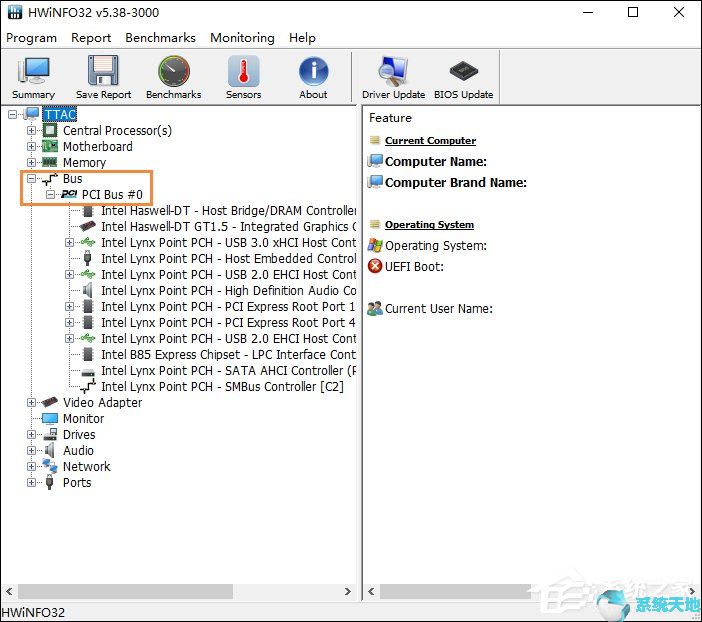Open the Benchmarks menu
Screen dimensions: 702x622
(160, 38)
